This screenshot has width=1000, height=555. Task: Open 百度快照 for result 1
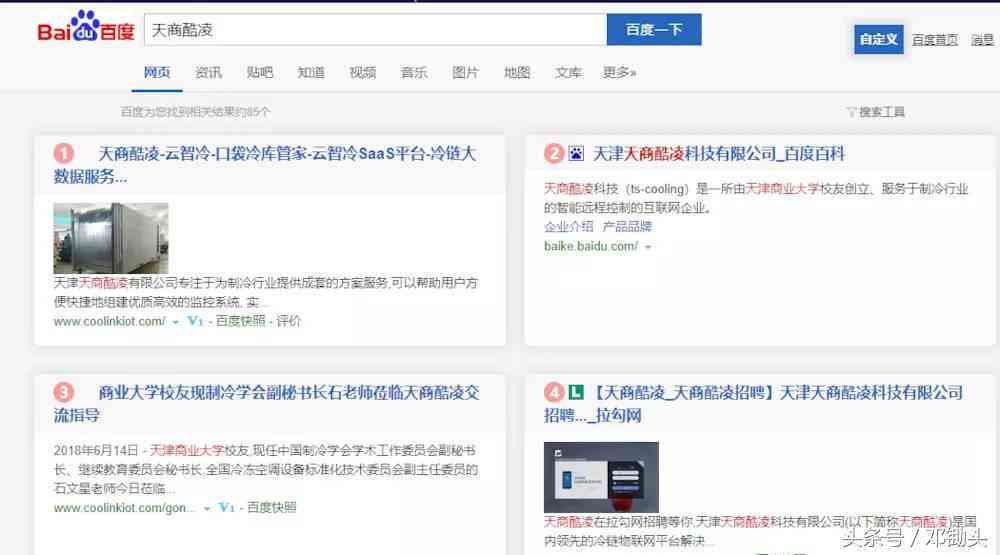[240, 321]
